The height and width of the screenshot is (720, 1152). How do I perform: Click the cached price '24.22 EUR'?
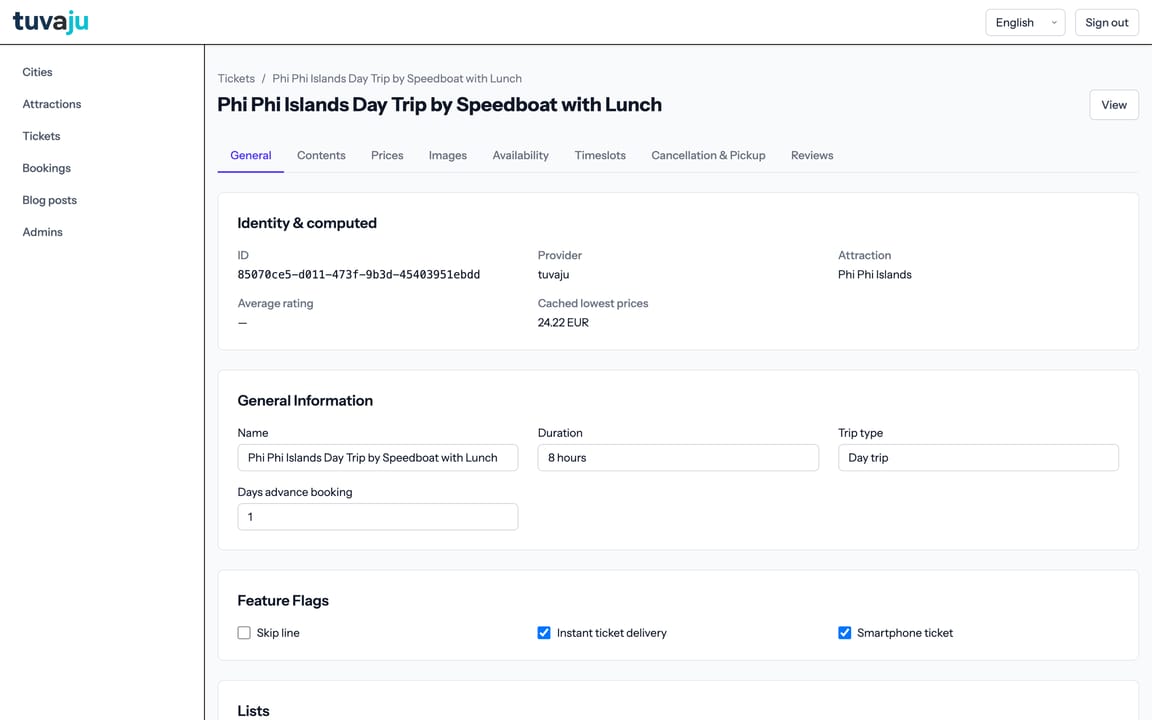click(x=563, y=323)
